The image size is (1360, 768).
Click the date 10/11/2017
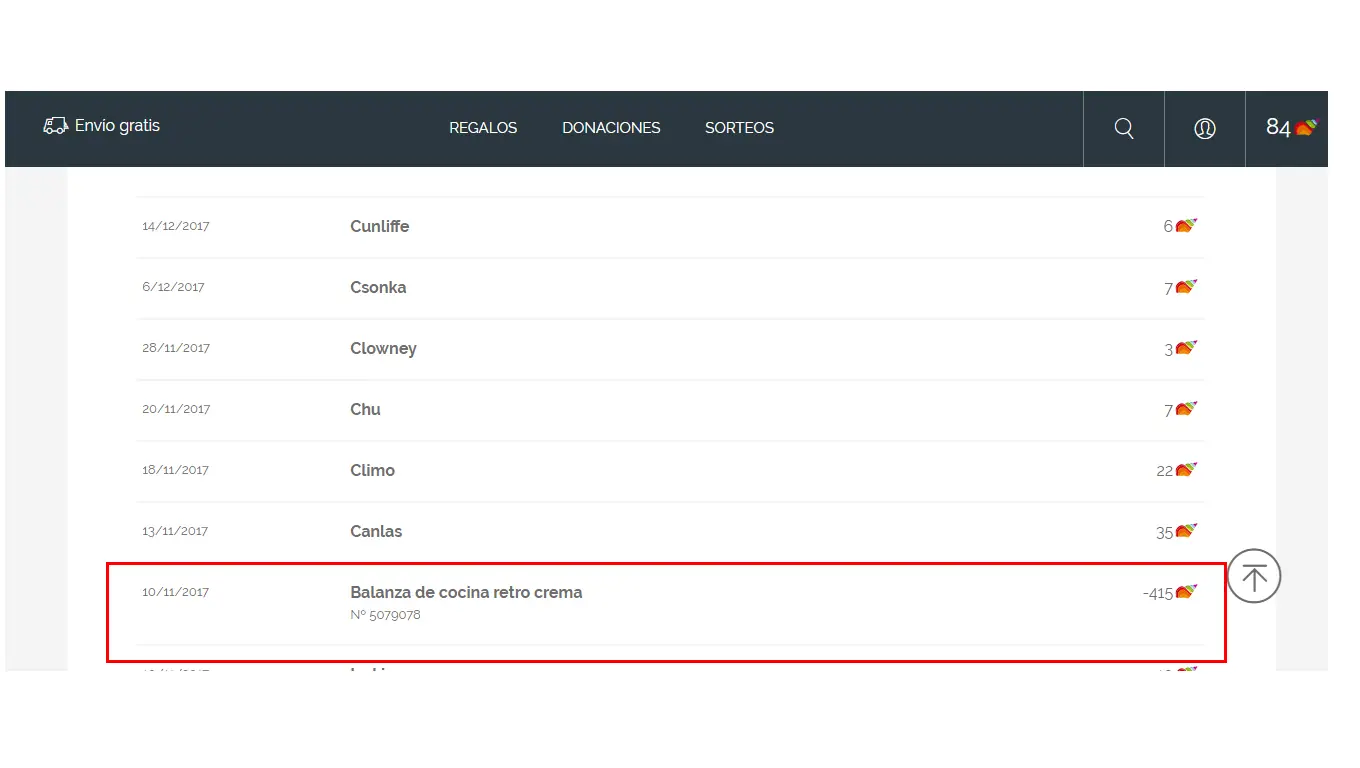tap(176, 592)
